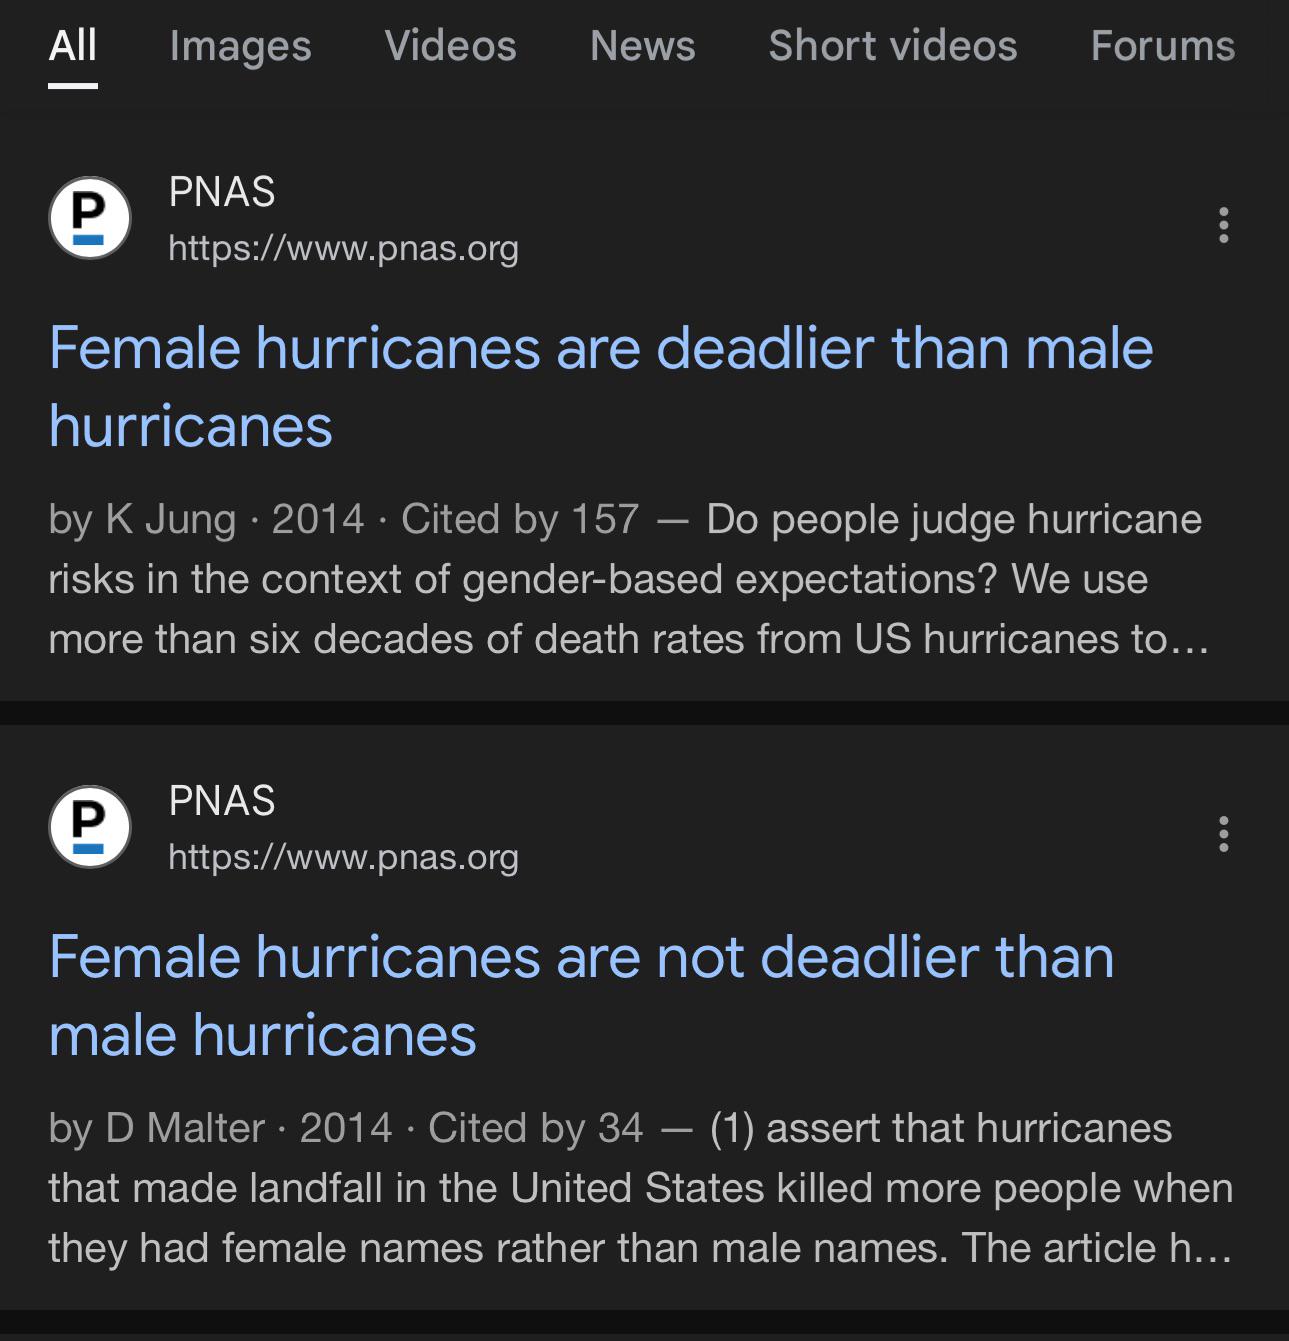Click the PNAS site name above the Jung result
The height and width of the screenshot is (1341, 1289).
click(x=222, y=192)
